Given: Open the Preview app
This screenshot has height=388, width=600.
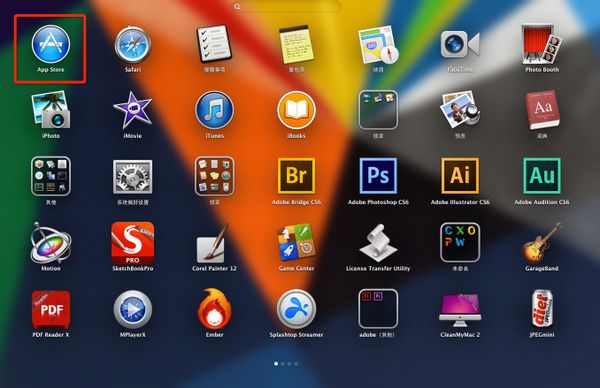Looking at the screenshot, I should coord(460,110).
